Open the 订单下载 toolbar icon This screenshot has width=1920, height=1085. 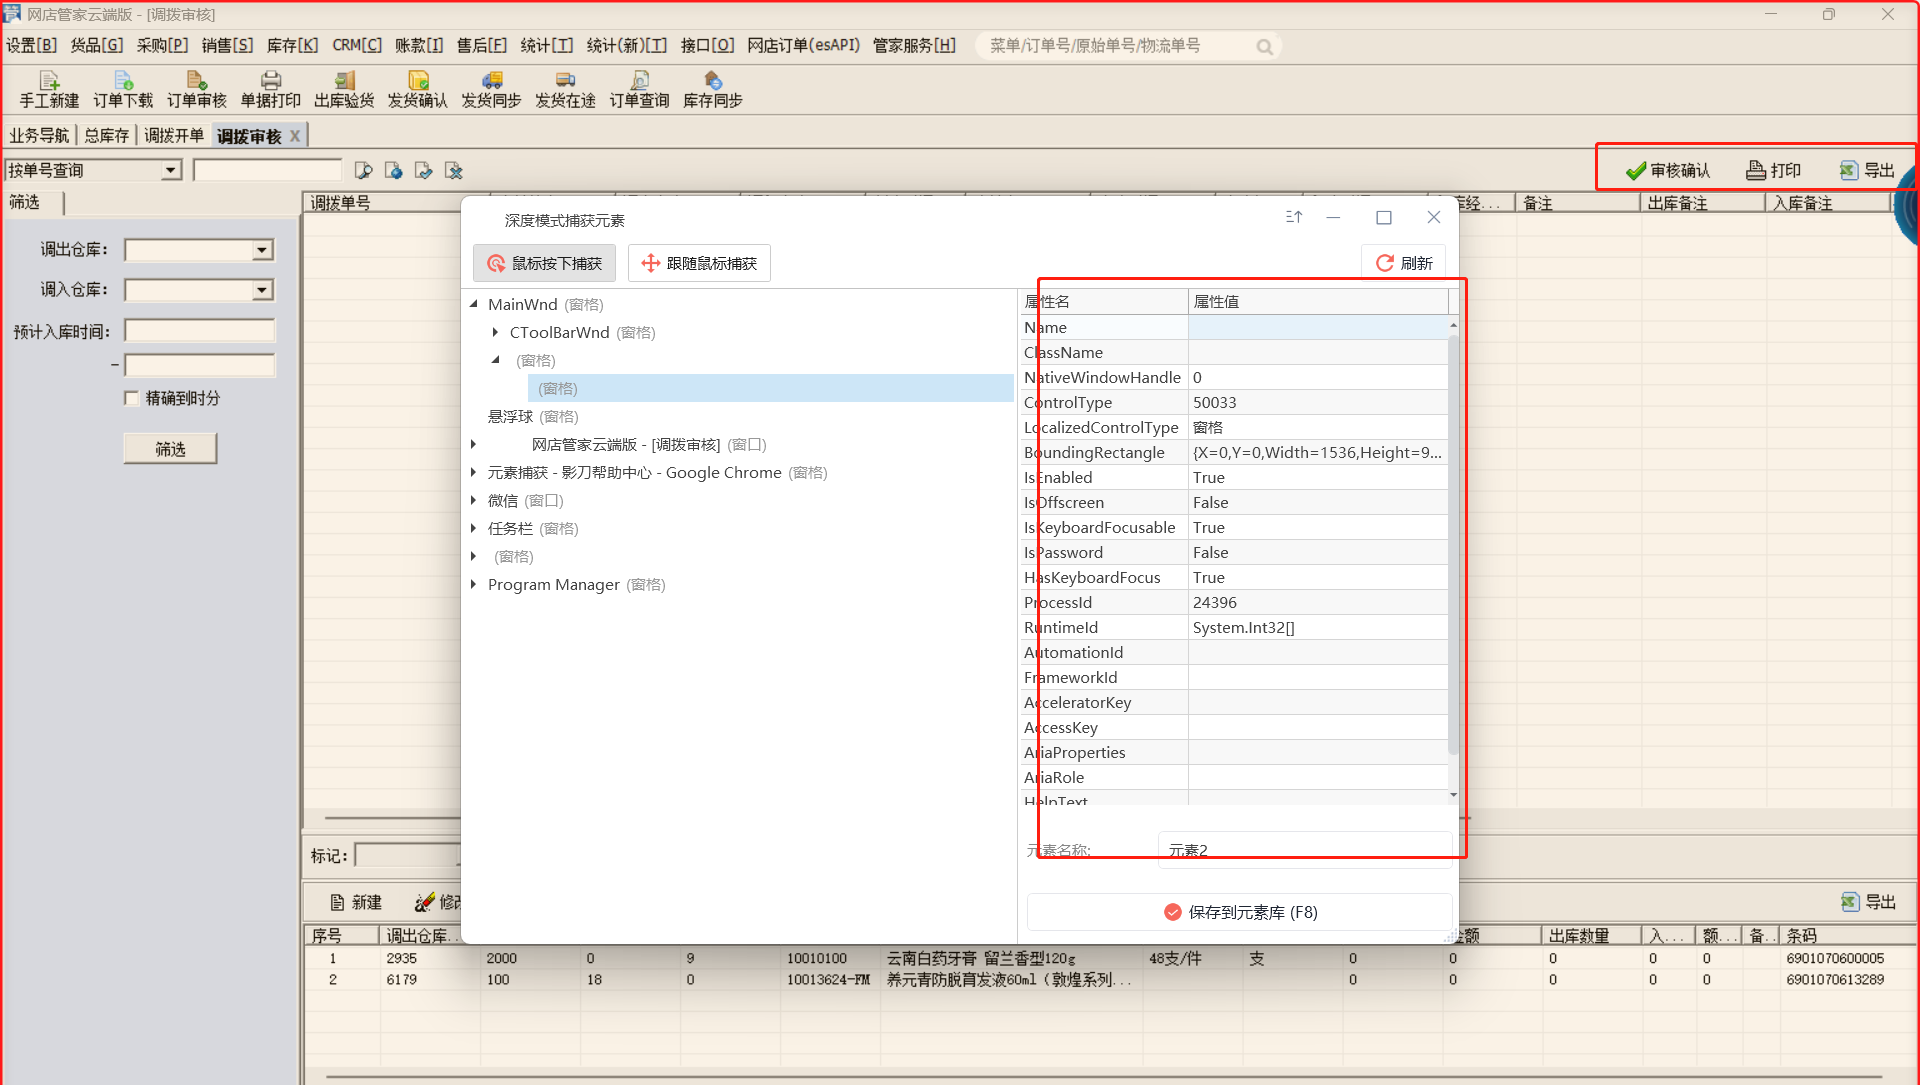click(123, 81)
